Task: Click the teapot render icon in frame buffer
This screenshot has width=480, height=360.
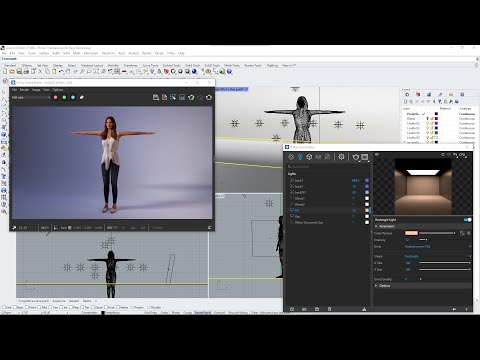Action: 191,97
